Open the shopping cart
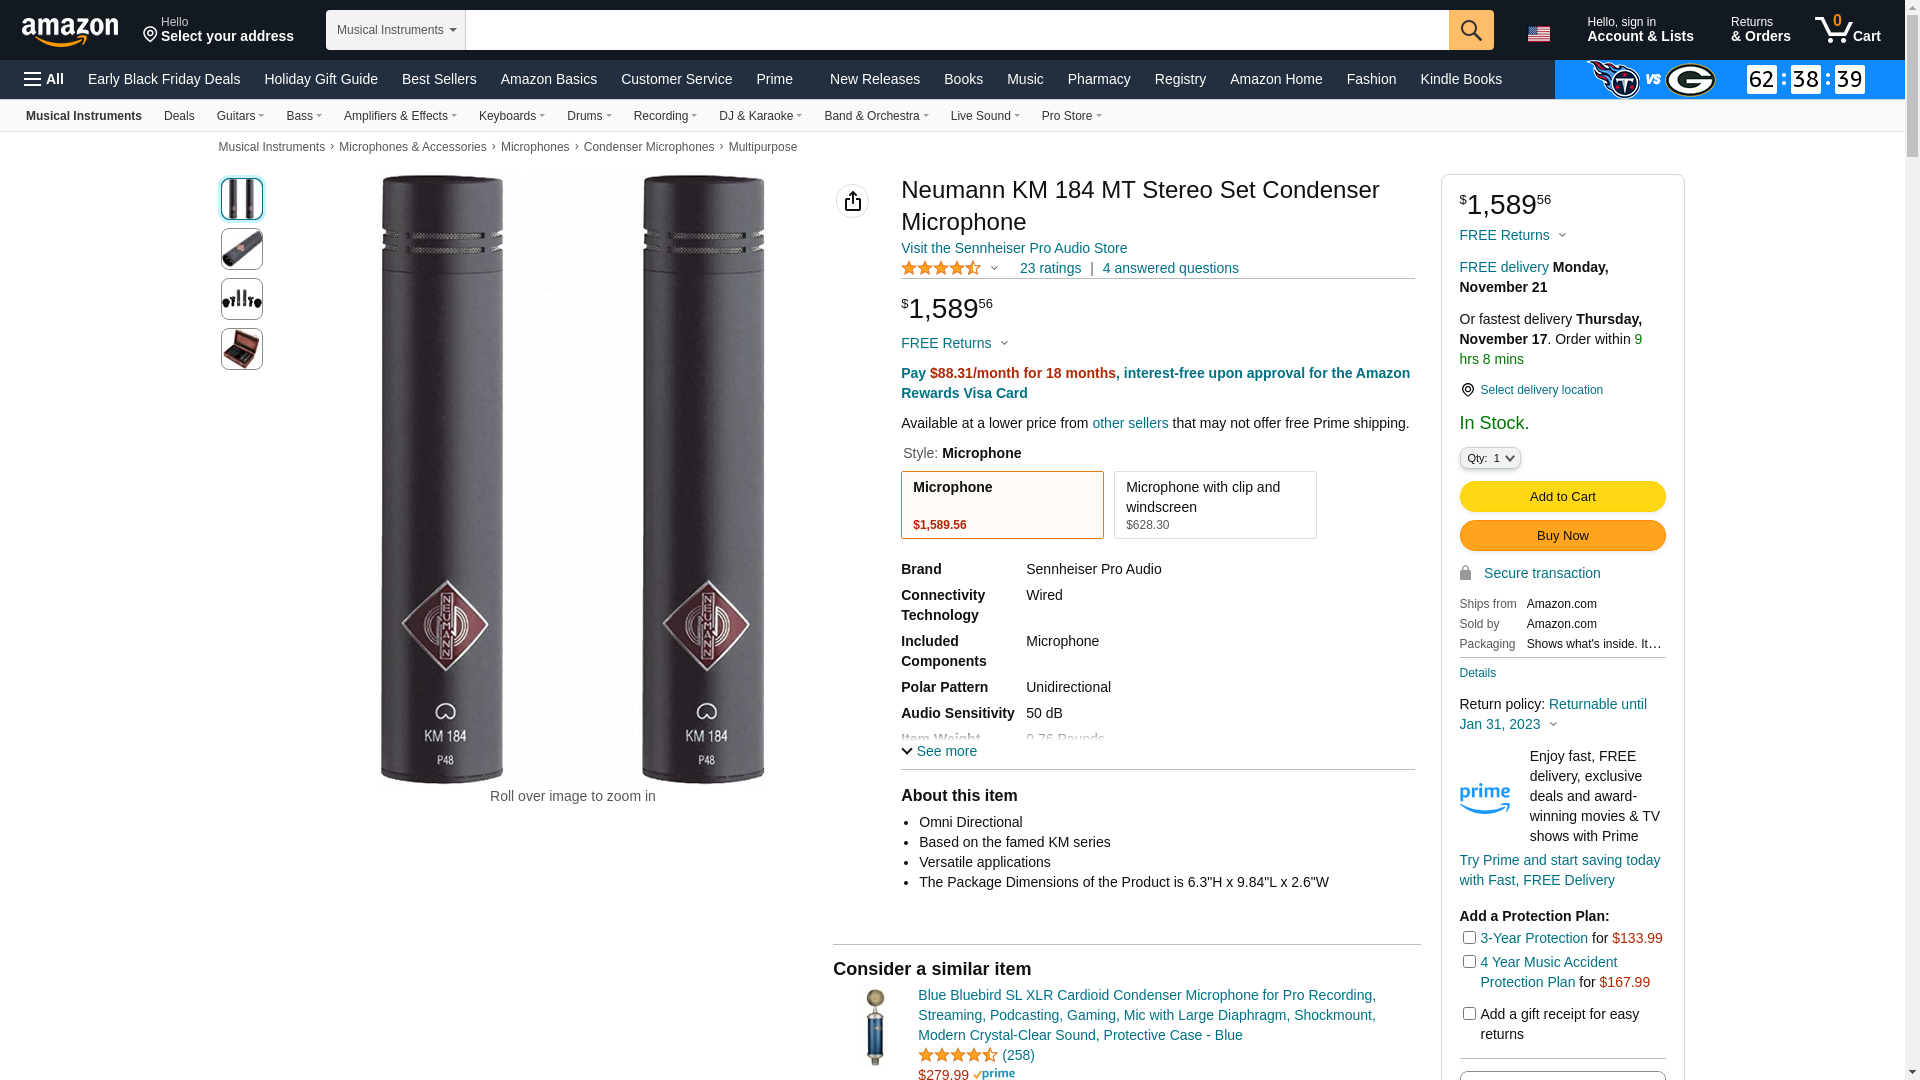This screenshot has height=1080, width=1920. coord(1847,30)
